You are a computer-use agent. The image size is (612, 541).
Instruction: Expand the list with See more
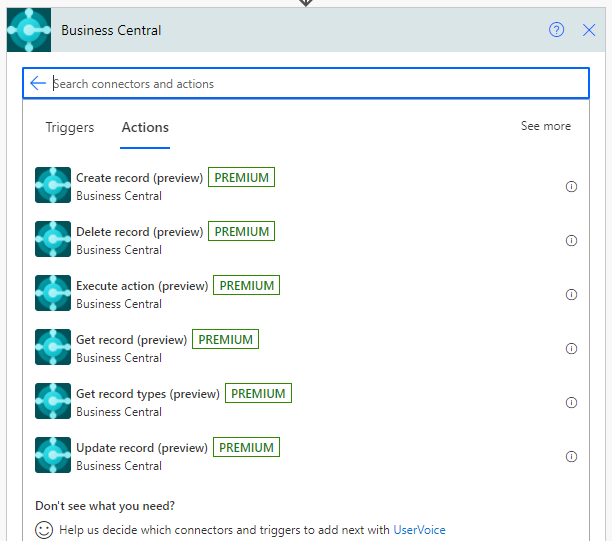[545, 126]
